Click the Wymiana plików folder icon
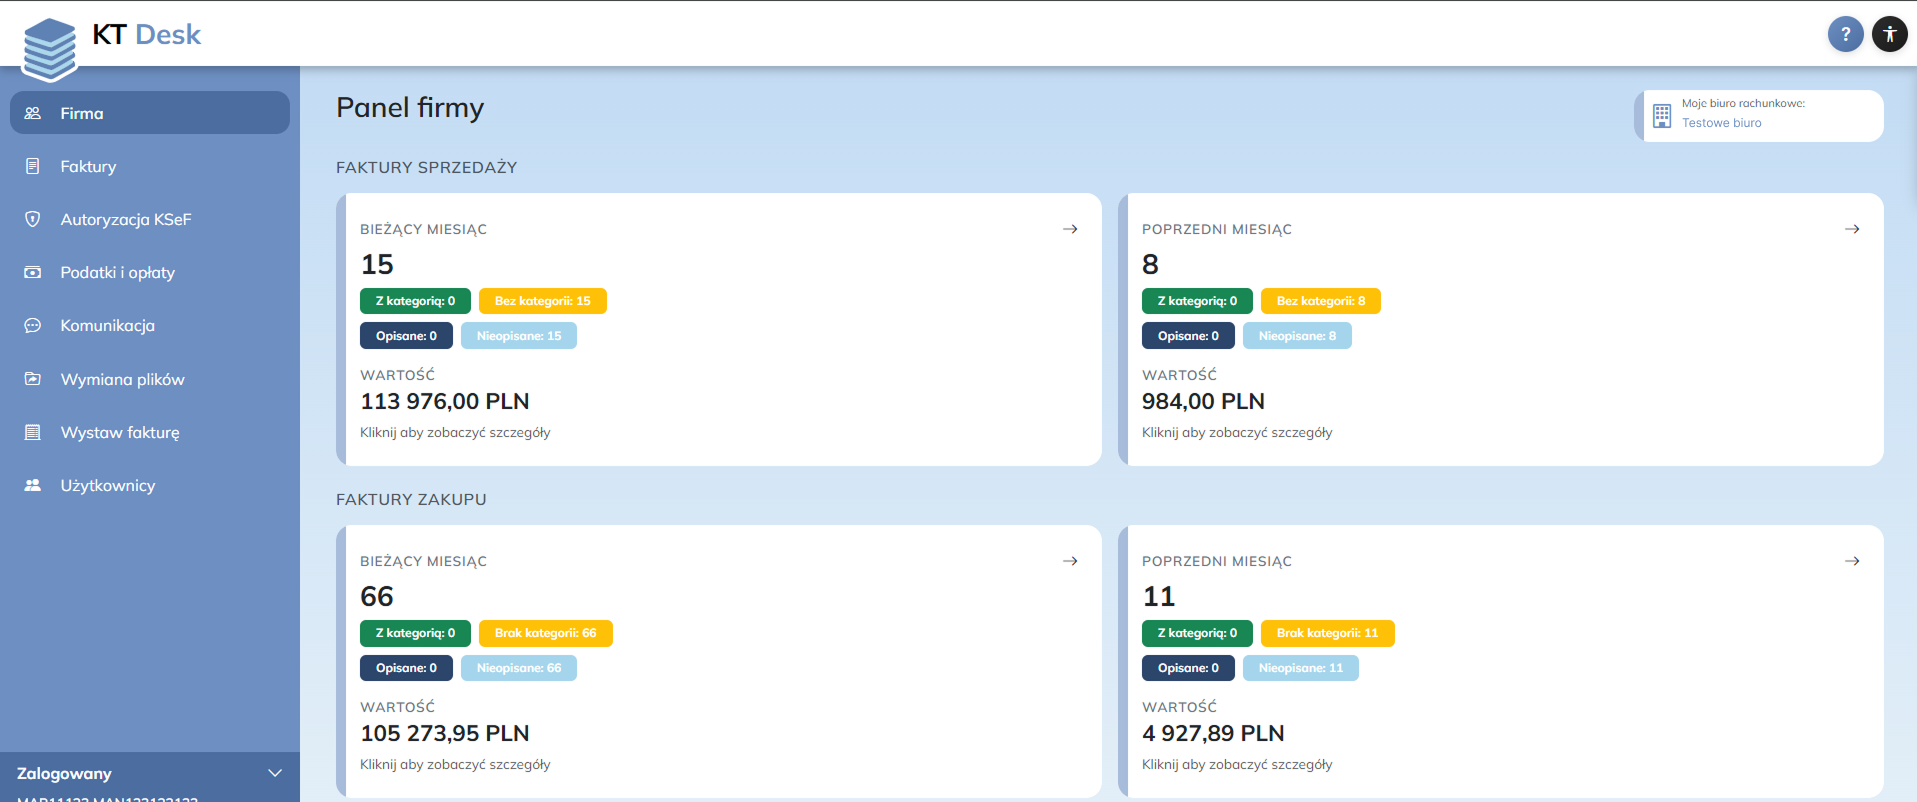 coord(33,379)
